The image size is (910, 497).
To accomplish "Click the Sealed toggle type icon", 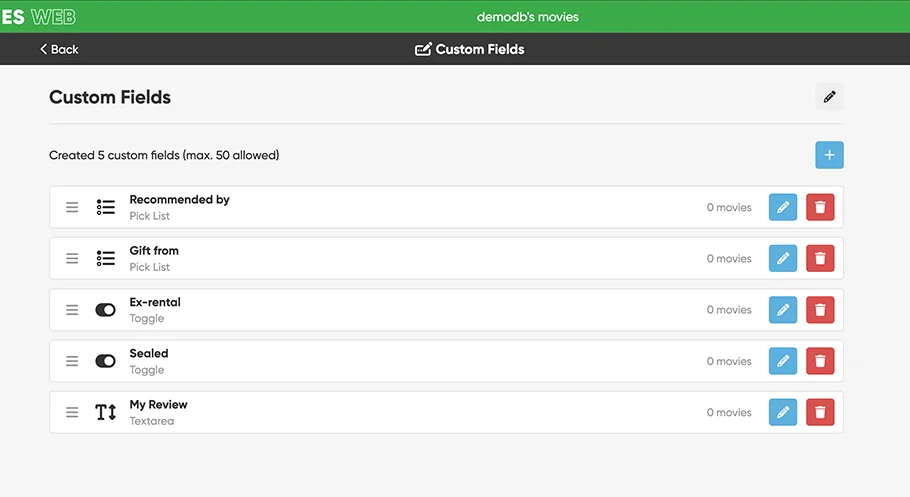I will (x=106, y=361).
